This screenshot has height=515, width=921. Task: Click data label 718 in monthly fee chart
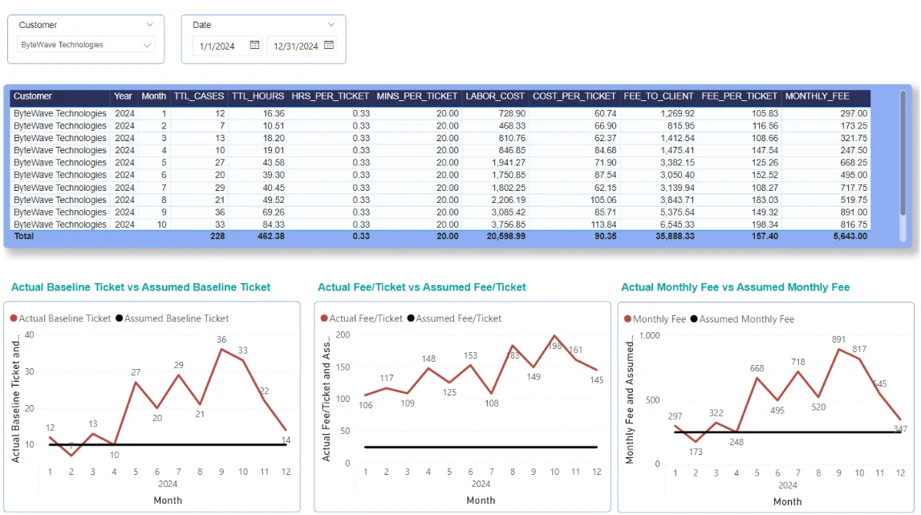[x=798, y=362]
